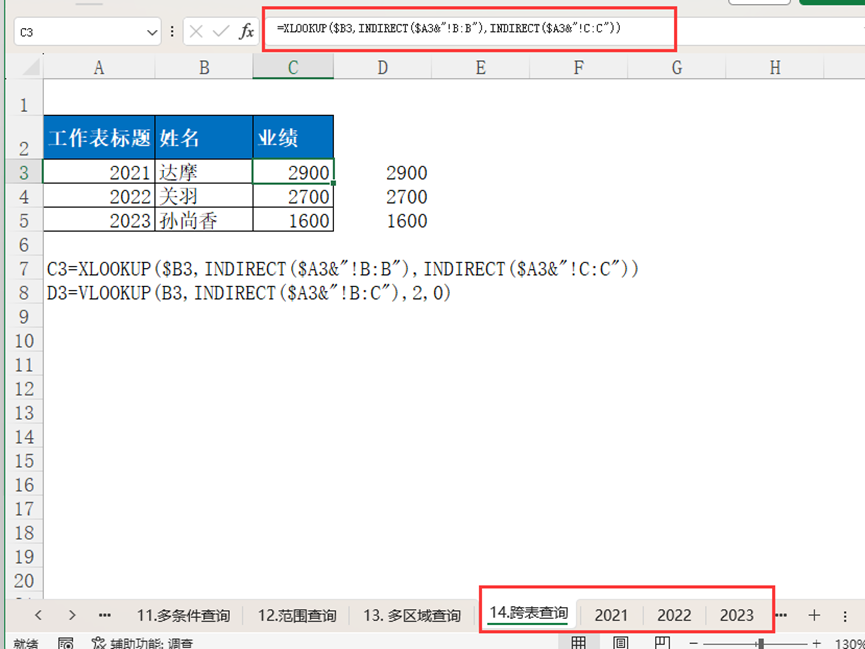Viewport: 865px width, 649px height.
Task: Select row 3 header
Action: [x=24, y=173]
